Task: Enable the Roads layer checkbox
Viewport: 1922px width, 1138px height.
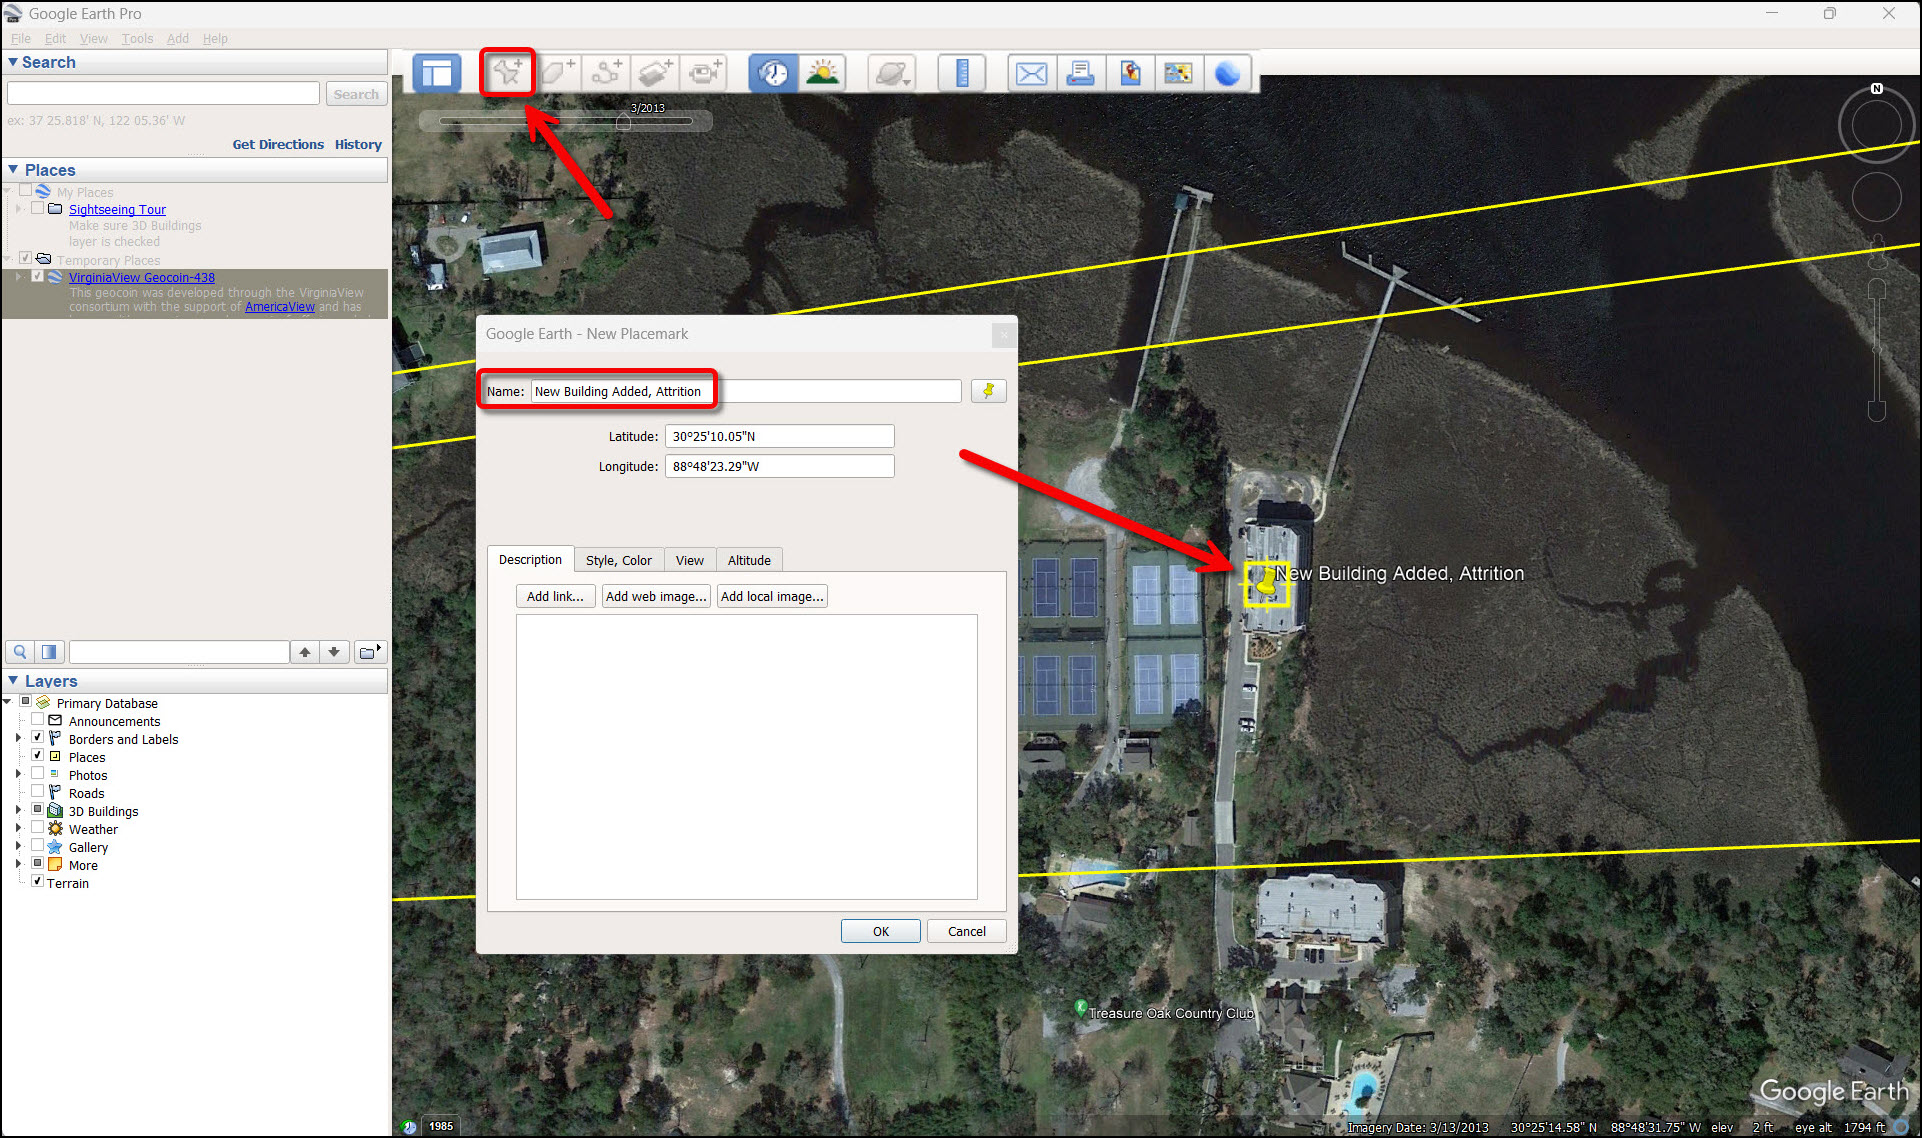Action: pyautogui.click(x=37, y=792)
